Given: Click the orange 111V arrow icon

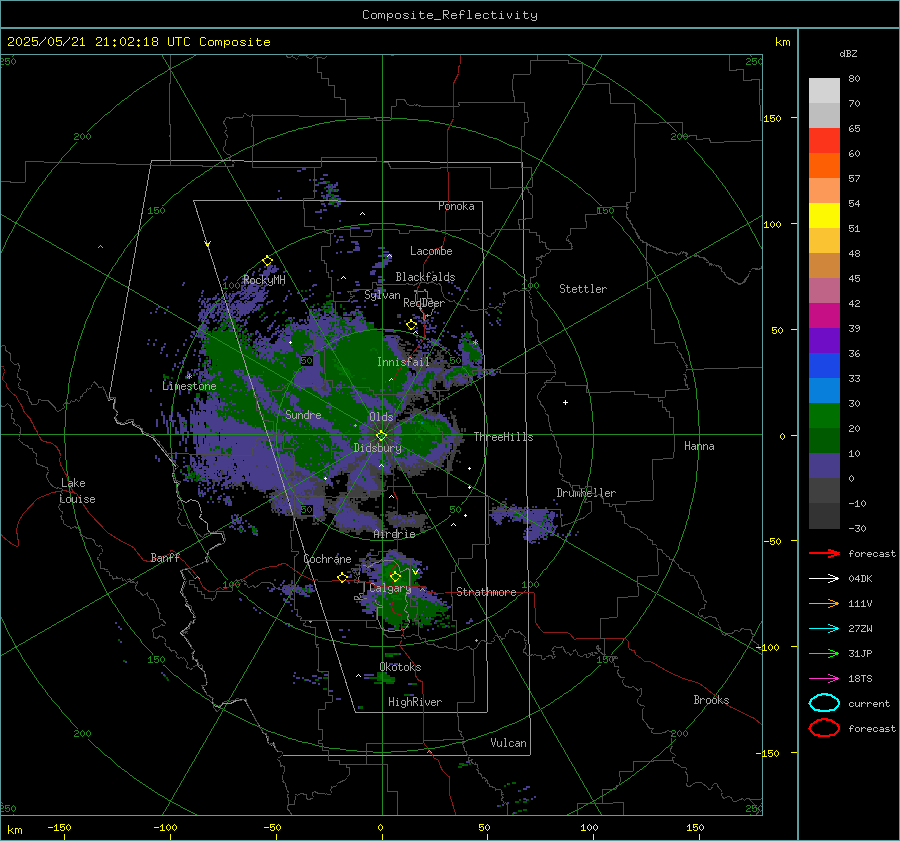Looking at the screenshot, I should coord(824,603).
